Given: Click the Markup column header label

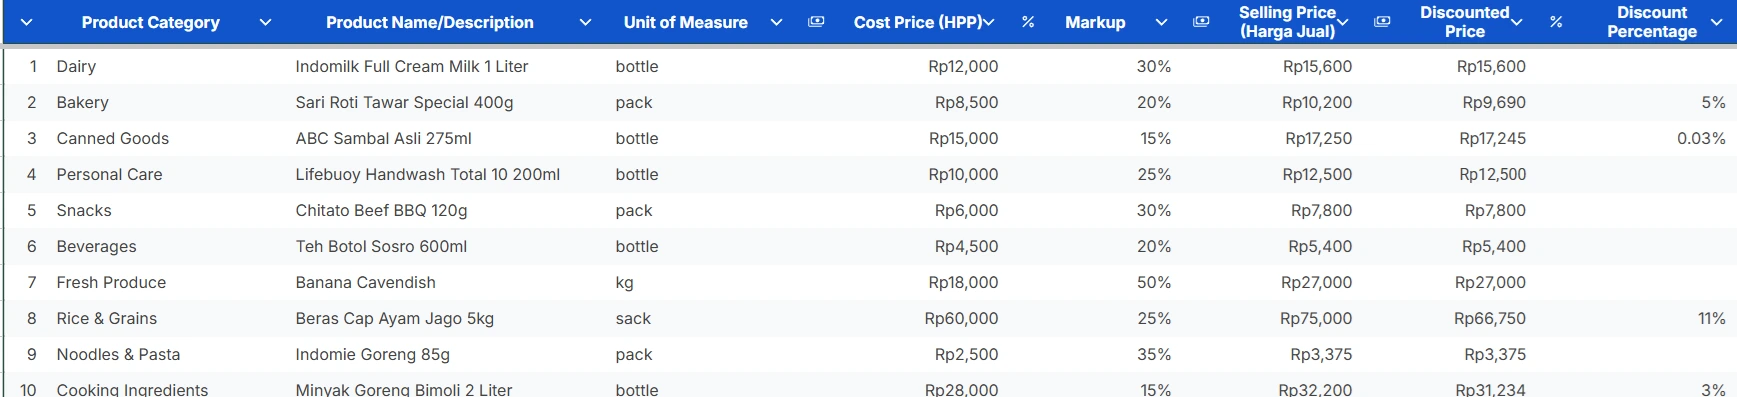Looking at the screenshot, I should [1095, 22].
